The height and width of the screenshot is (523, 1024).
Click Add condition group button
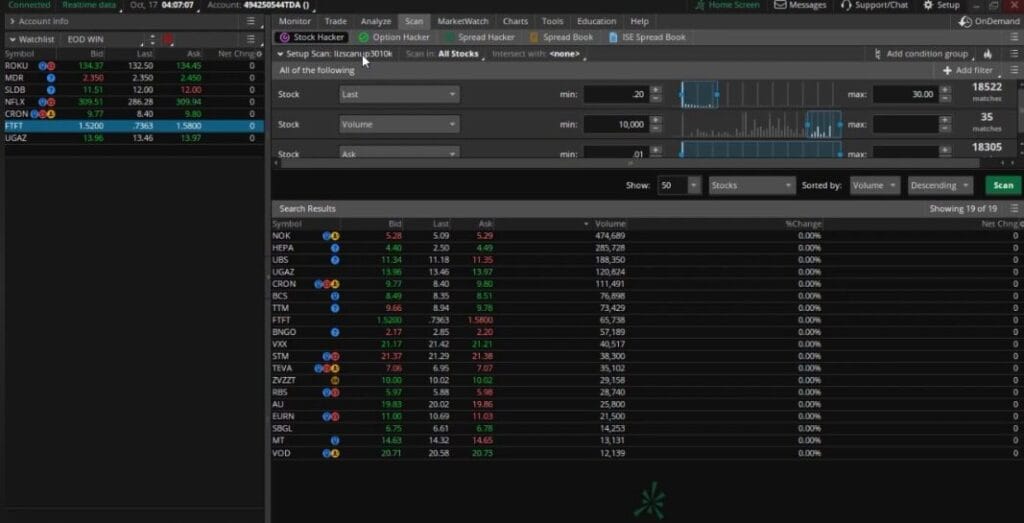point(921,54)
